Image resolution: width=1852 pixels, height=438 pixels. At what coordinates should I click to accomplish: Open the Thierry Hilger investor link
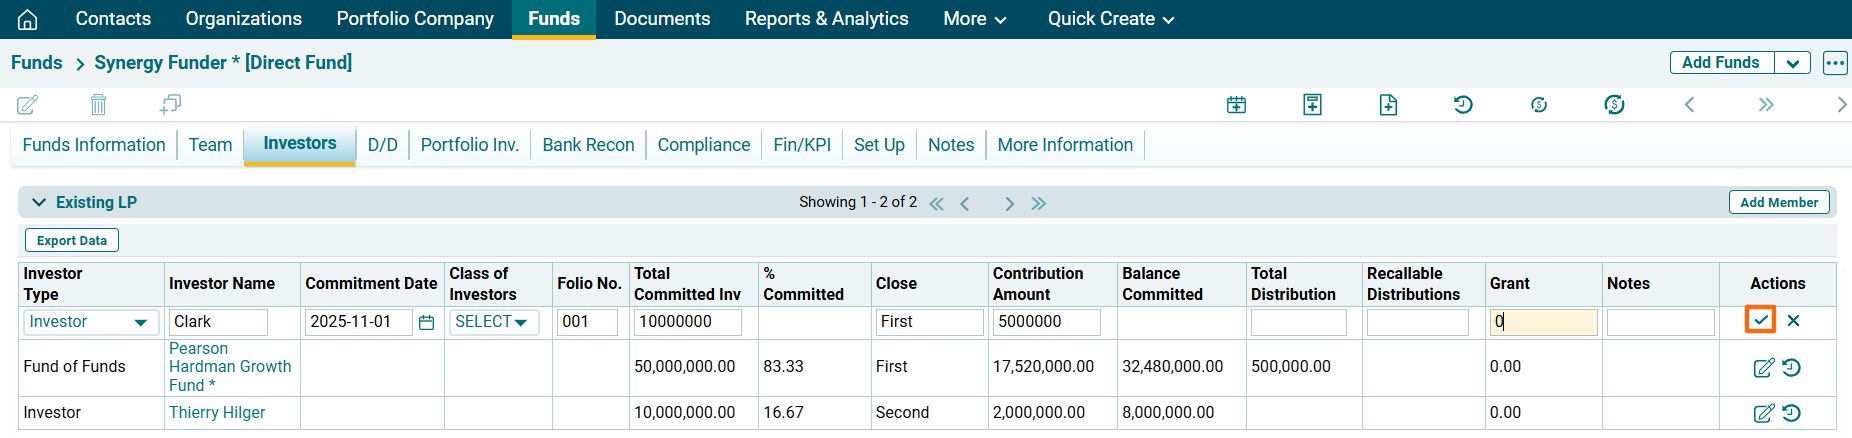tap(217, 412)
